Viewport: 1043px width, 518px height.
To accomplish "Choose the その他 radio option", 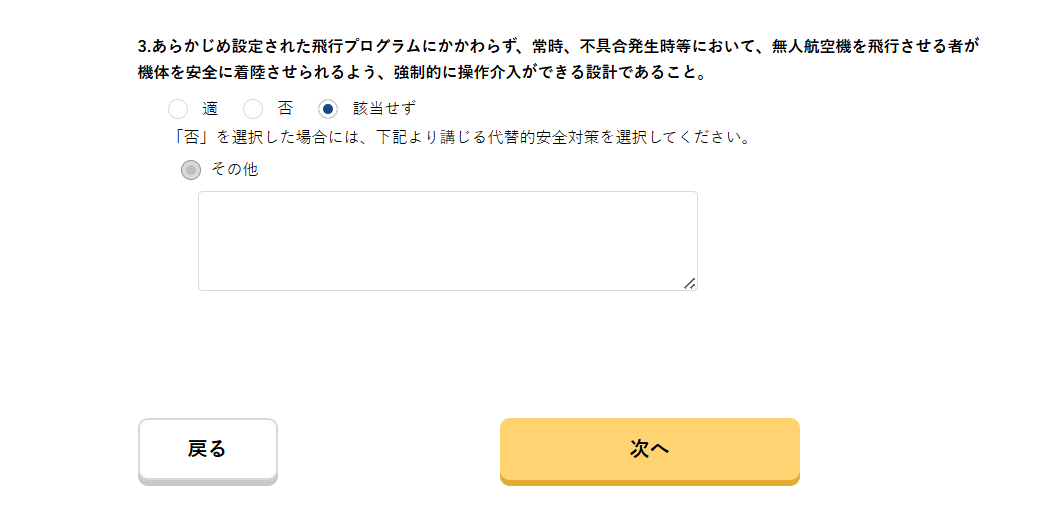I will 191,170.
